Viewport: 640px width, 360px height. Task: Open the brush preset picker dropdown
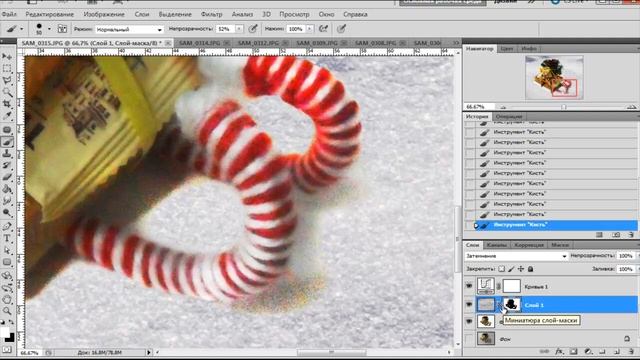coord(49,29)
